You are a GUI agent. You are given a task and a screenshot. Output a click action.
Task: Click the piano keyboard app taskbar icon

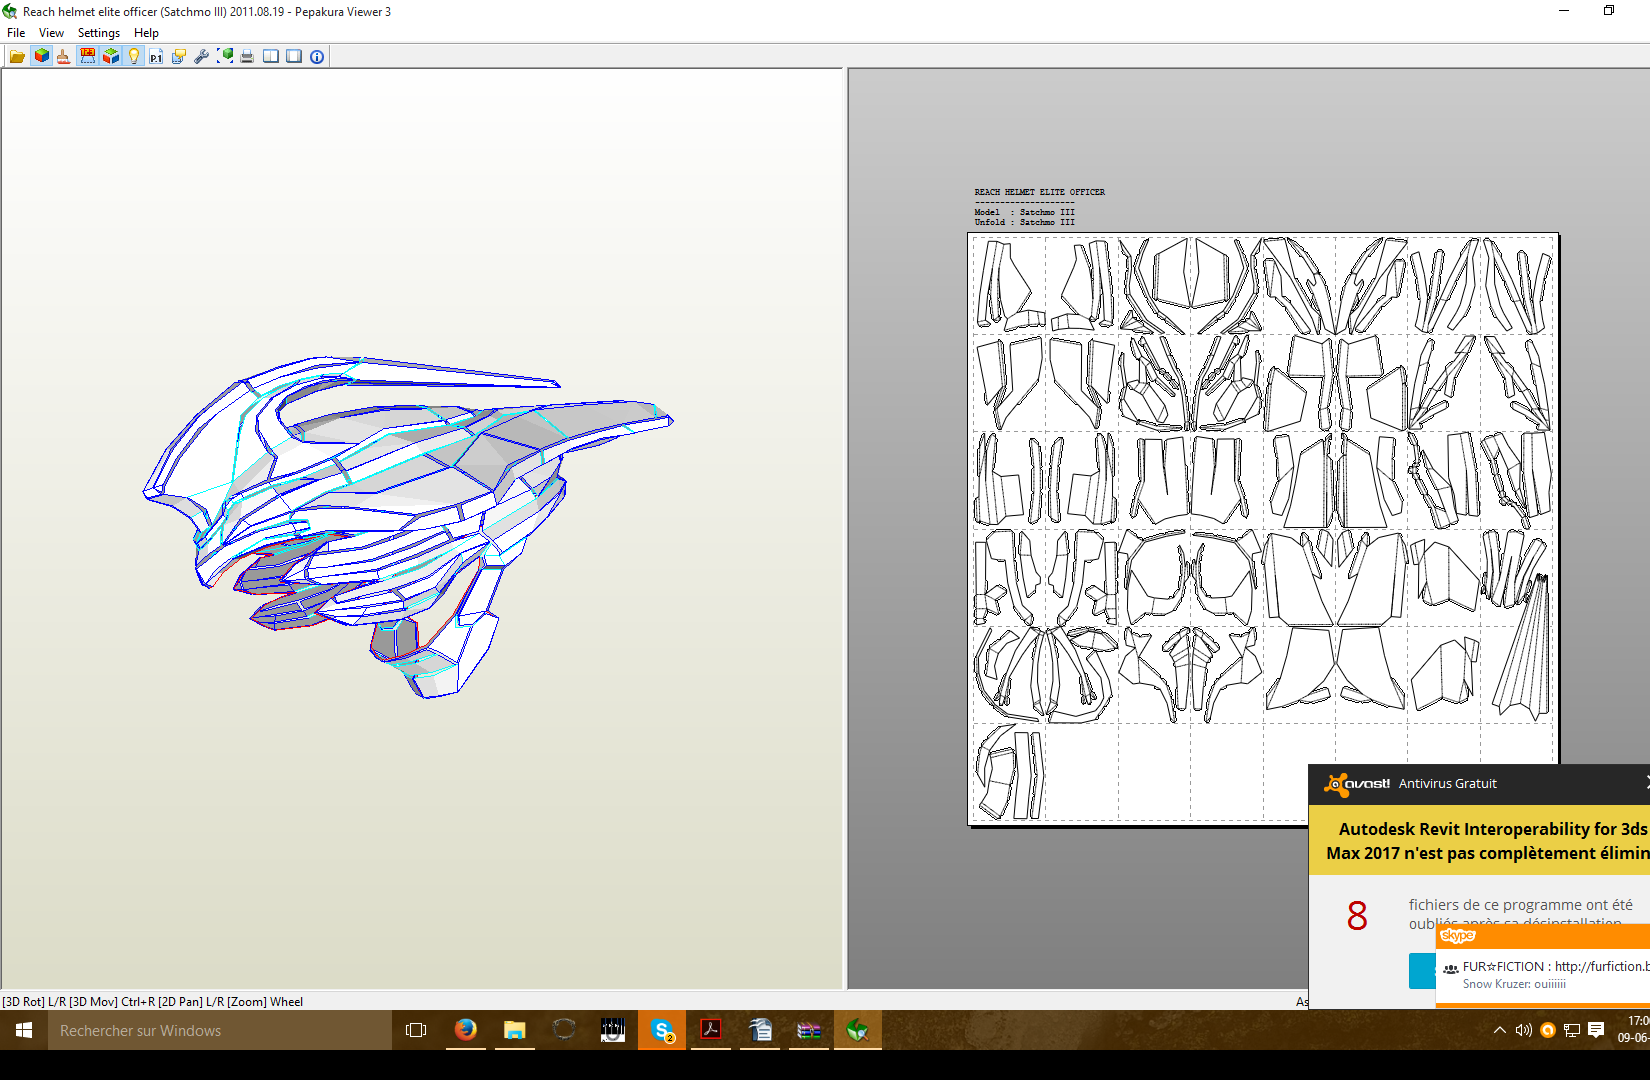pyautogui.click(x=613, y=1030)
